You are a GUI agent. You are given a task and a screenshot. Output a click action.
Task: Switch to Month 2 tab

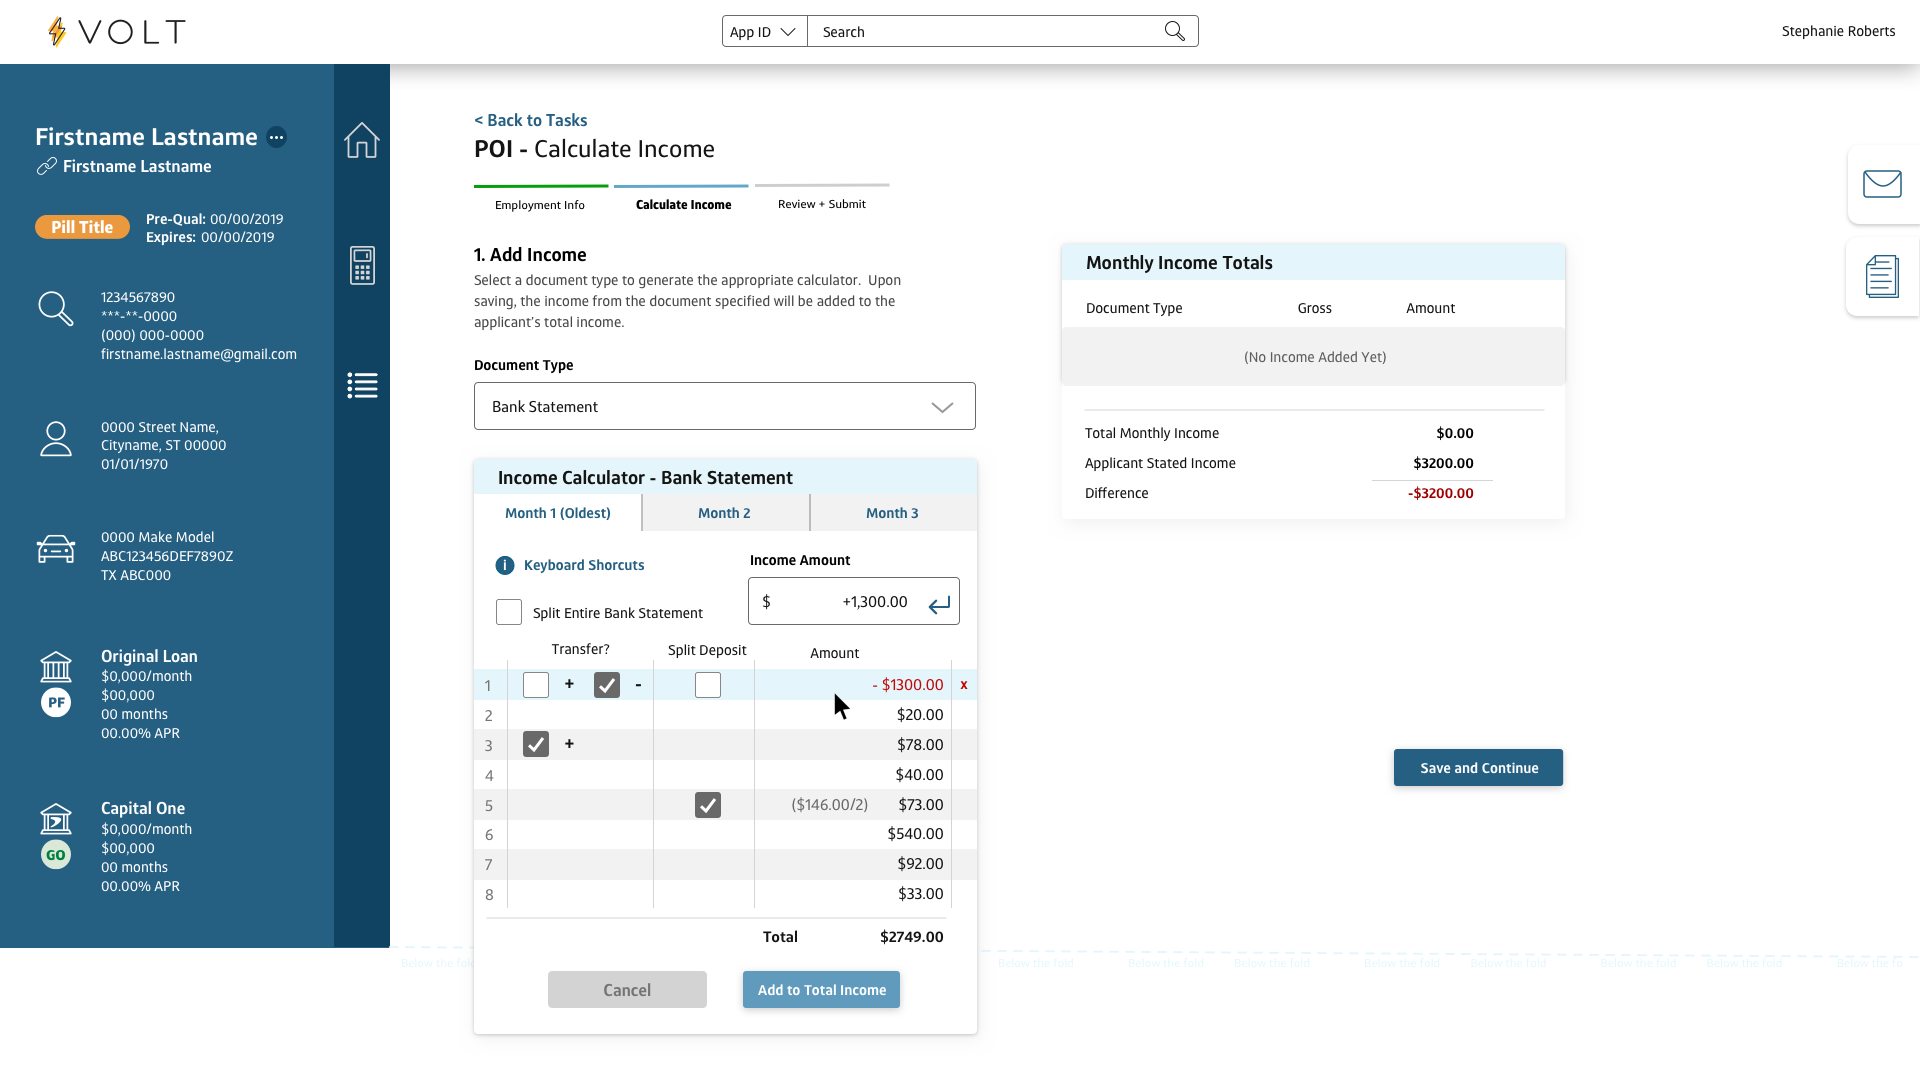[725, 513]
